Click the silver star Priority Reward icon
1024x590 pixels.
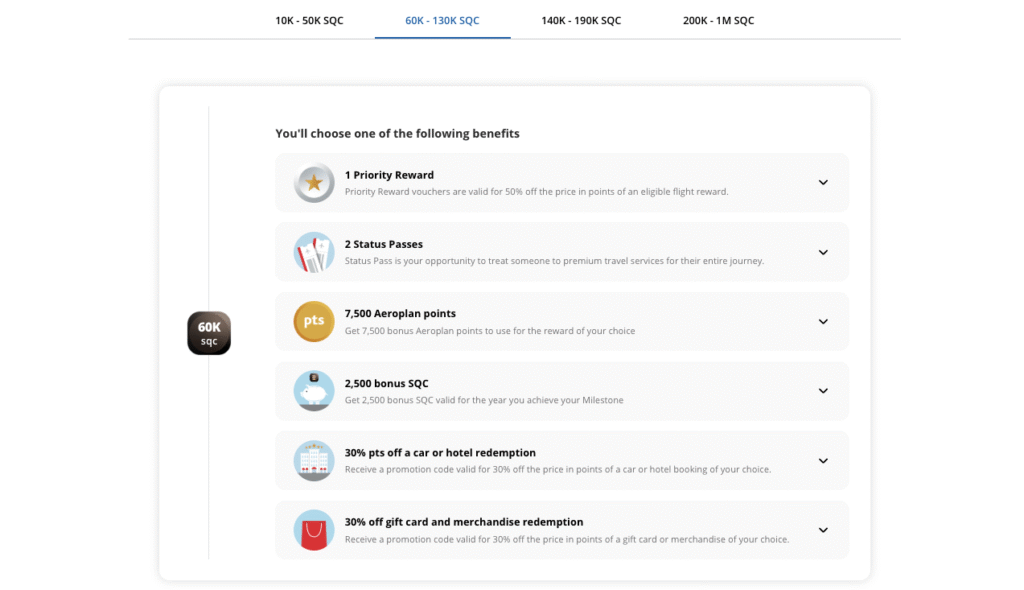click(x=314, y=183)
